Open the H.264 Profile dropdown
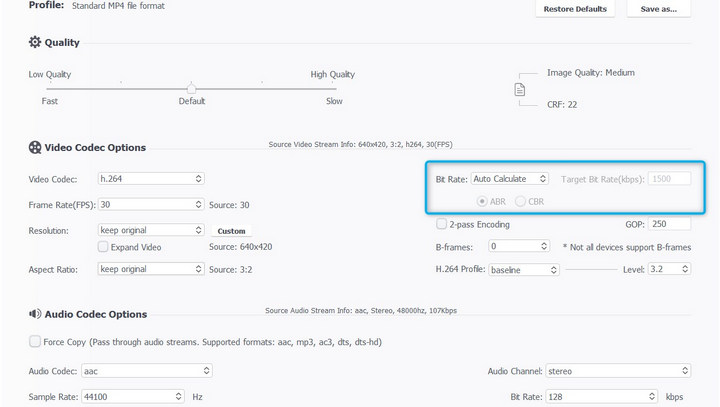The height and width of the screenshot is (407, 720). (523, 270)
